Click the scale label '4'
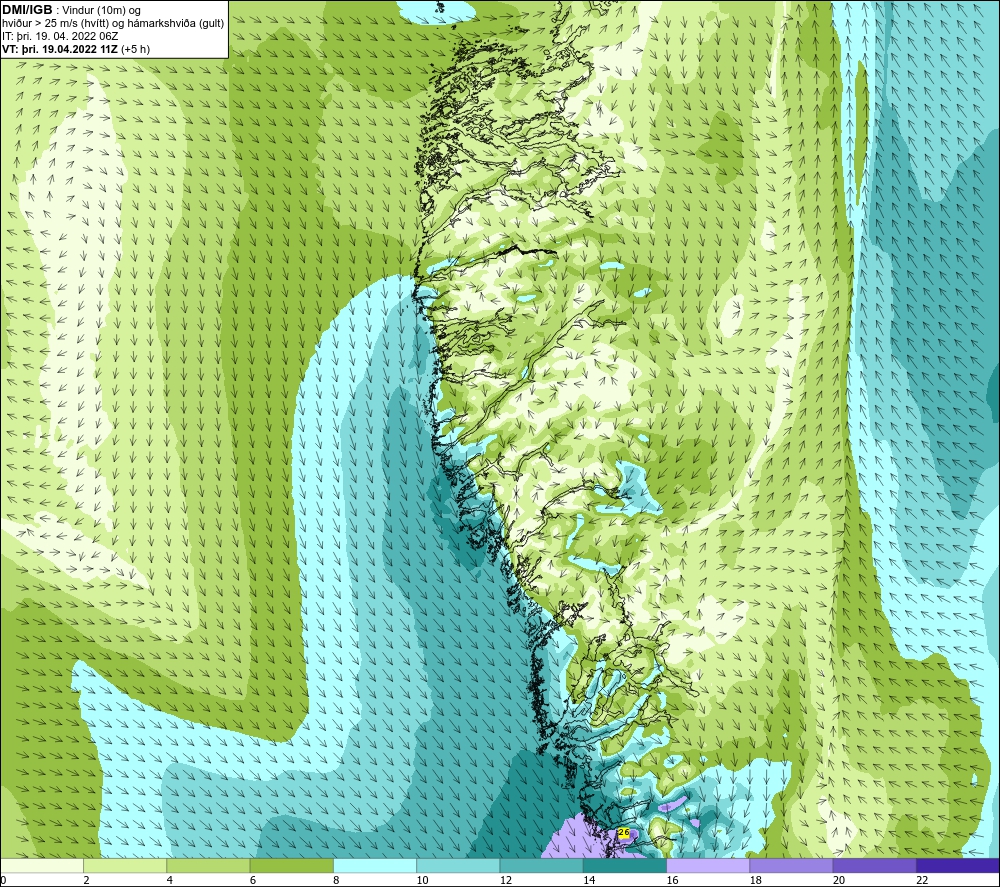The height and width of the screenshot is (887, 1000). pyautogui.click(x=170, y=880)
